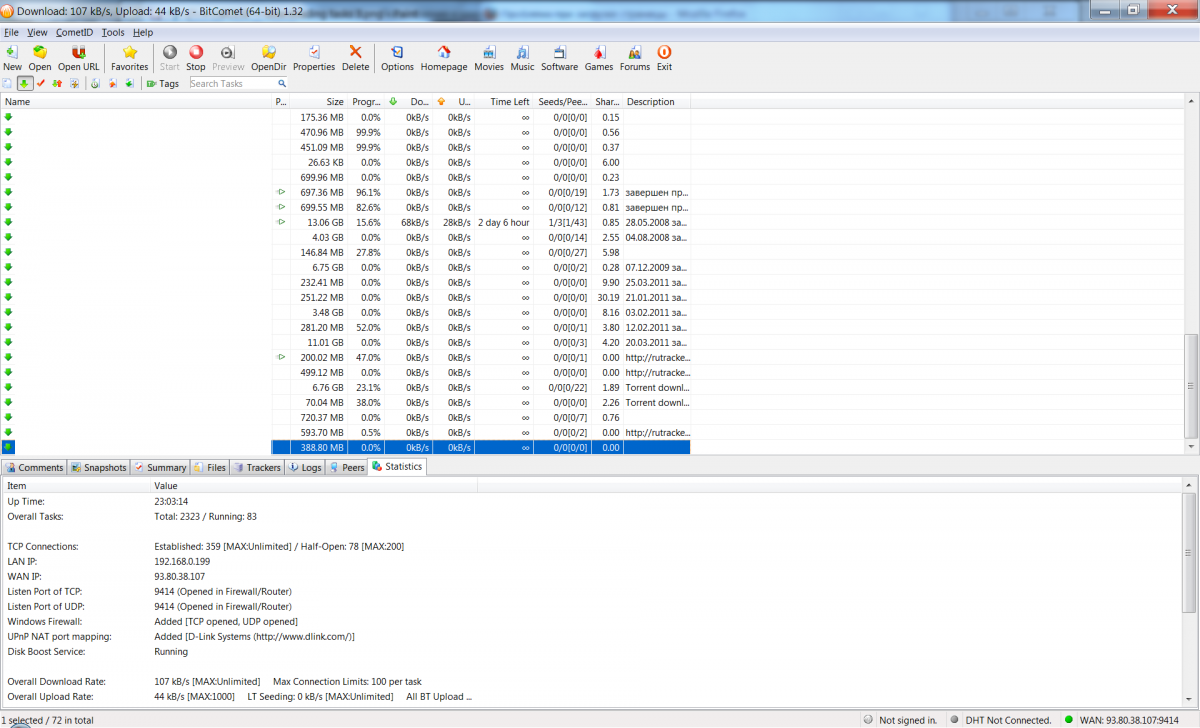
Task: Switch to the Snapshots tab
Action: pos(98,467)
